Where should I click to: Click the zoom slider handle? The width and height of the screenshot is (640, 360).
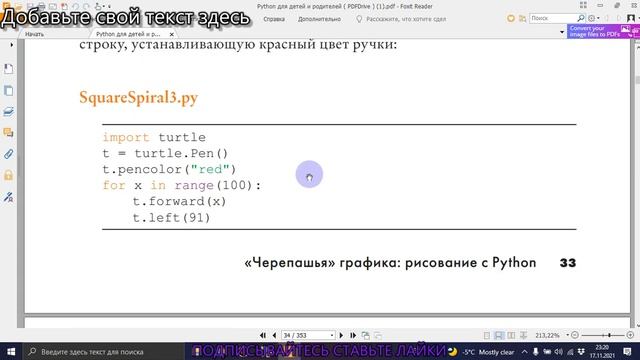coord(609,335)
